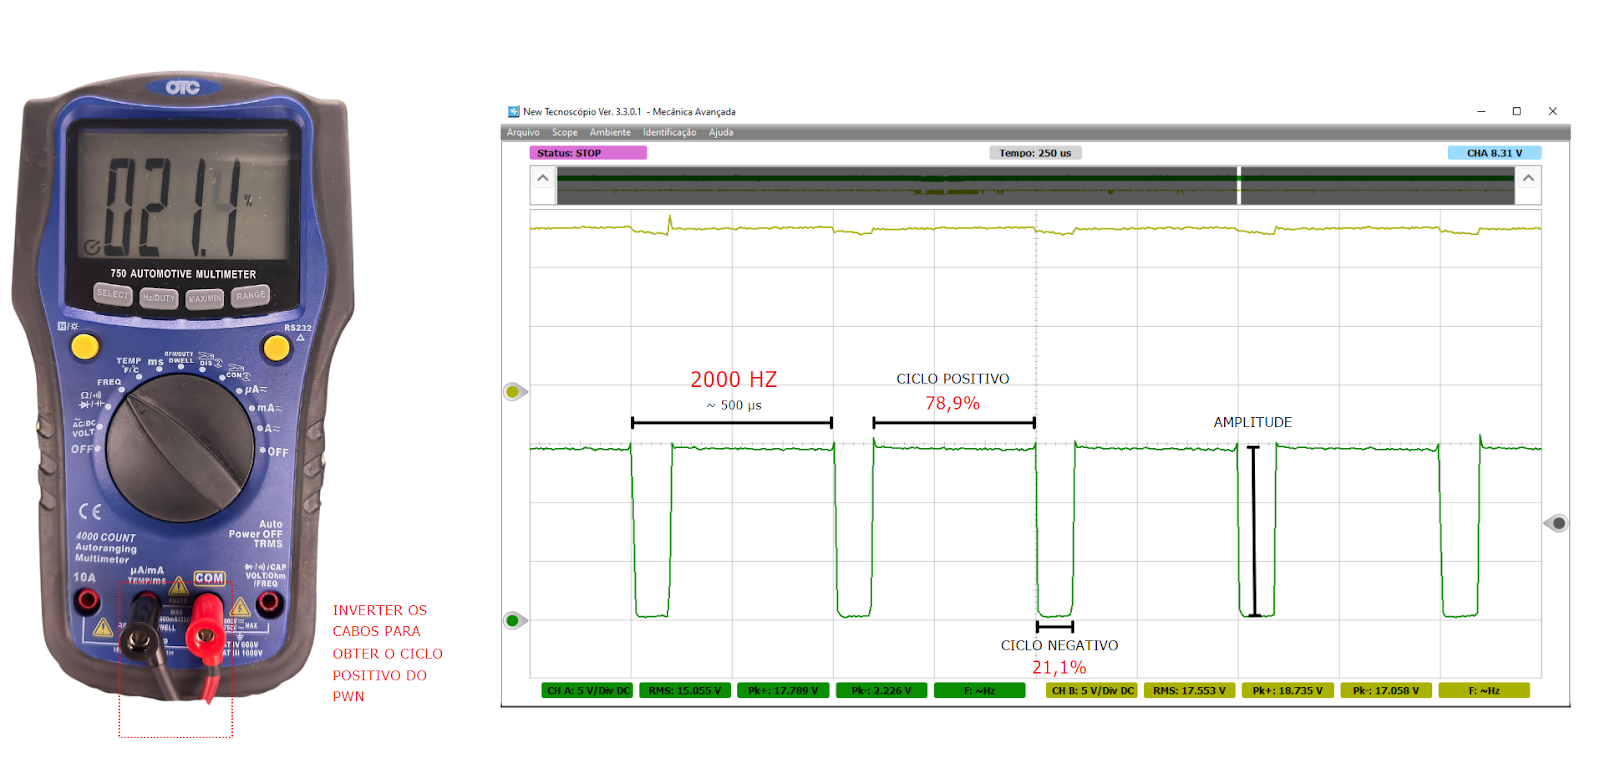1600x769 pixels.
Task: Close the Tecnoscópio window
Action: coord(1552,111)
